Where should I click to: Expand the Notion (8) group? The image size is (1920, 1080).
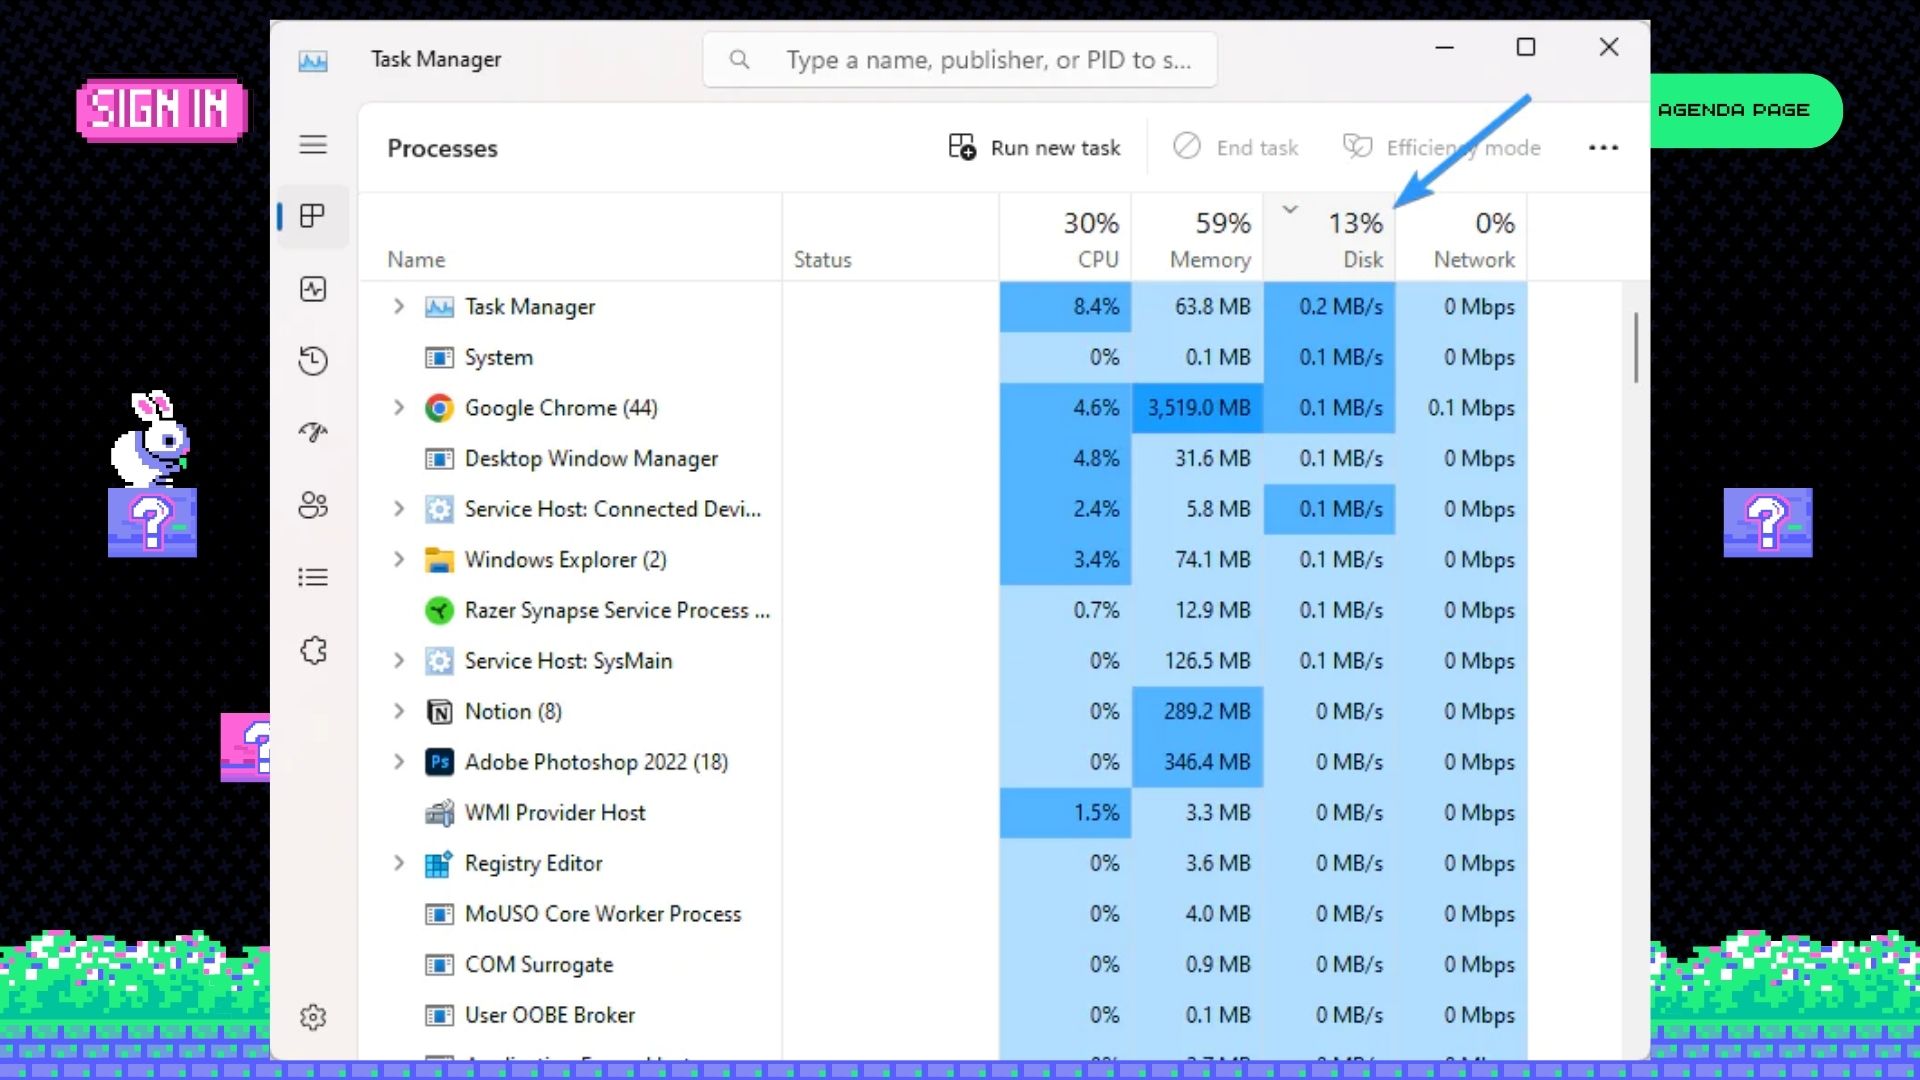coord(398,711)
